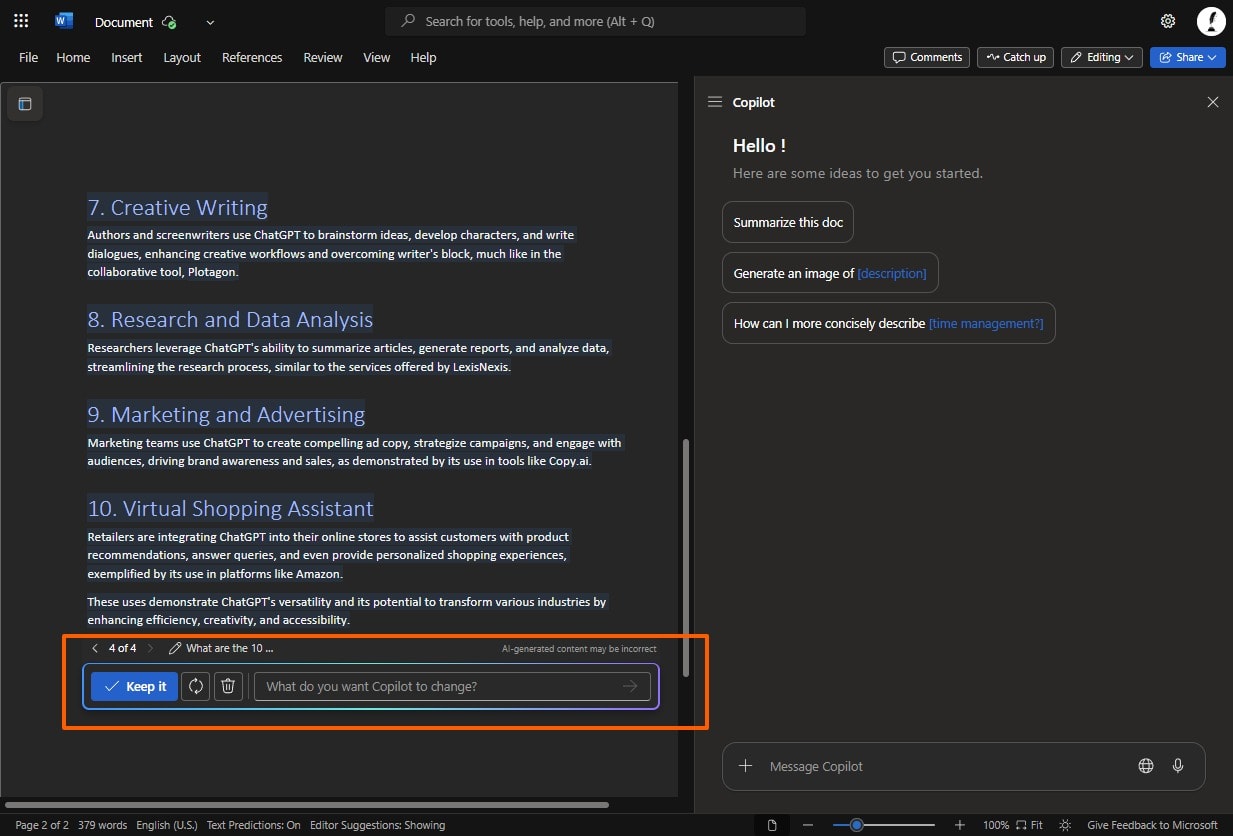Click the zoom in plus icon
Screen dimensions: 1233x836
point(960,825)
